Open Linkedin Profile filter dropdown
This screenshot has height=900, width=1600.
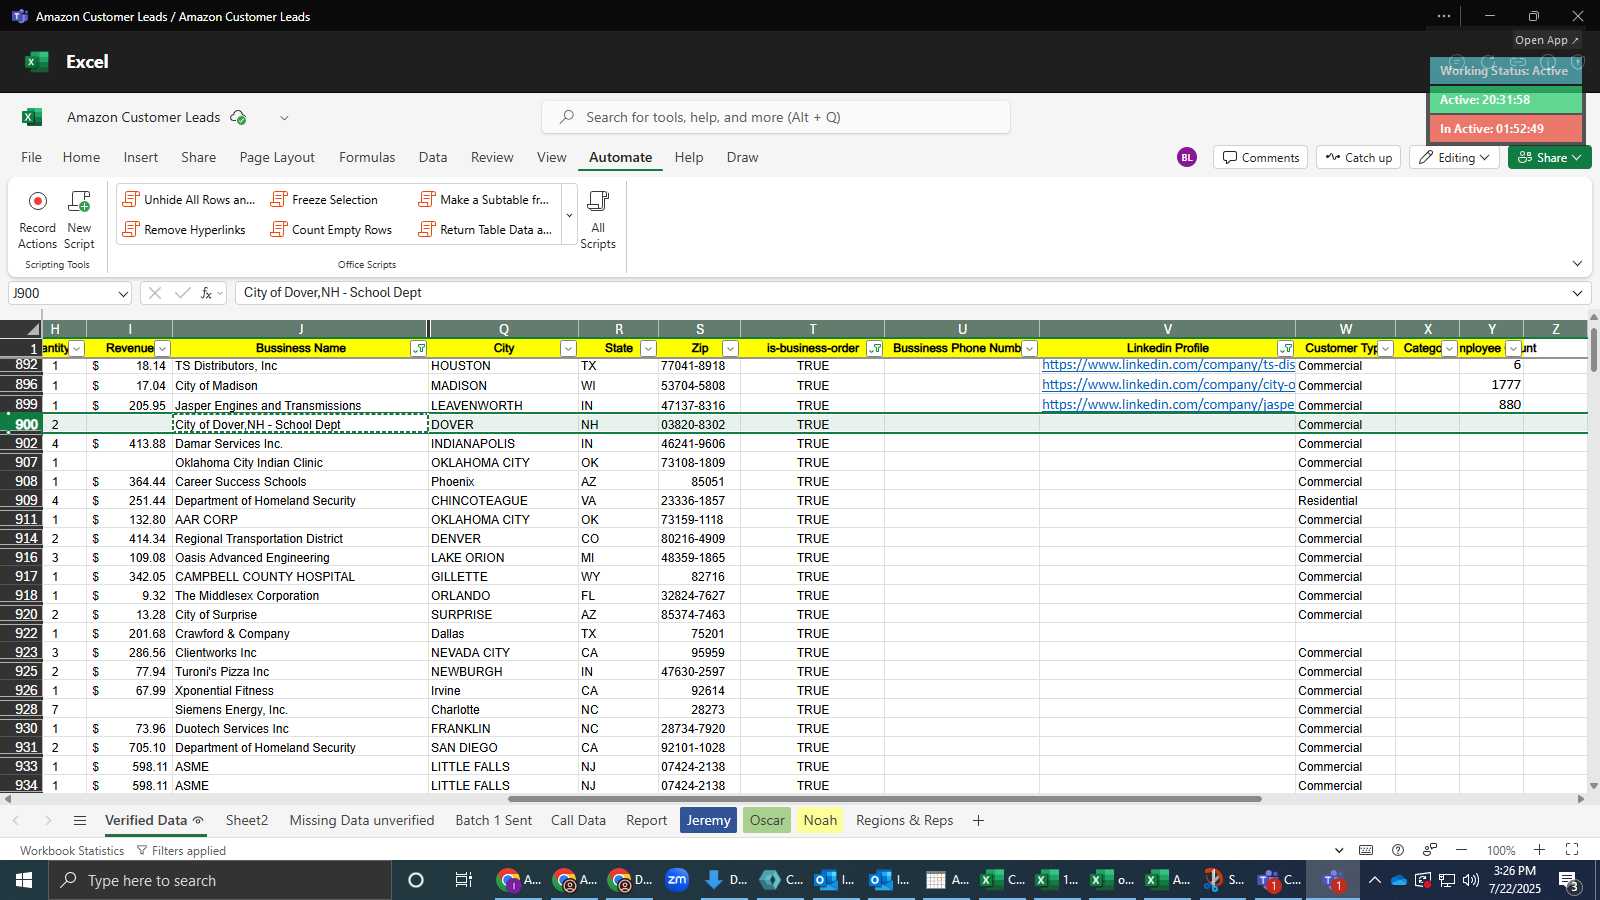1286,349
